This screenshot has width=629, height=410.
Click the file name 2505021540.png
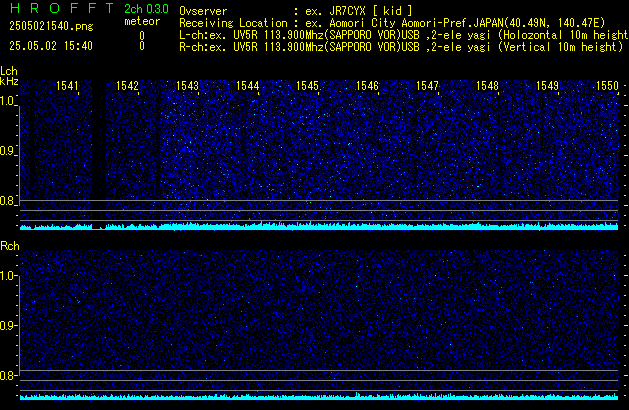51,26
